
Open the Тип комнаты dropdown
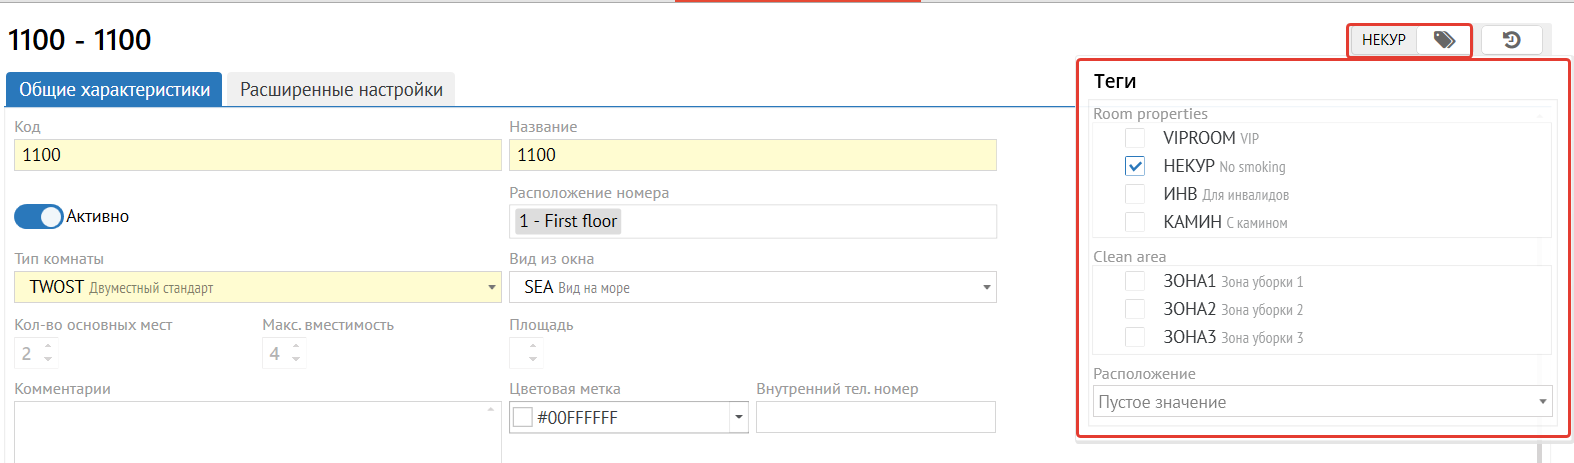pos(491,288)
